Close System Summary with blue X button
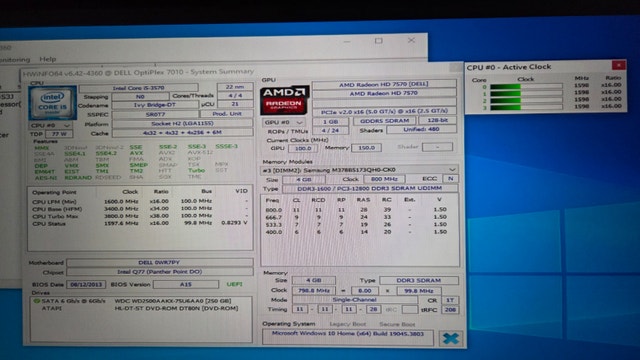 [x=451, y=338]
